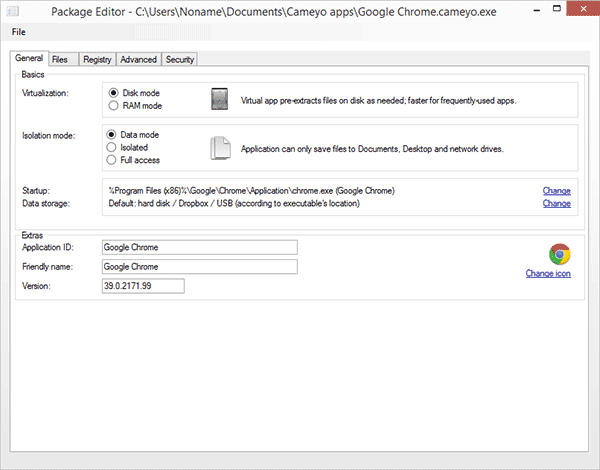Click the disk mode hard drive icon
The image size is (600, 470).
(220, 99)
